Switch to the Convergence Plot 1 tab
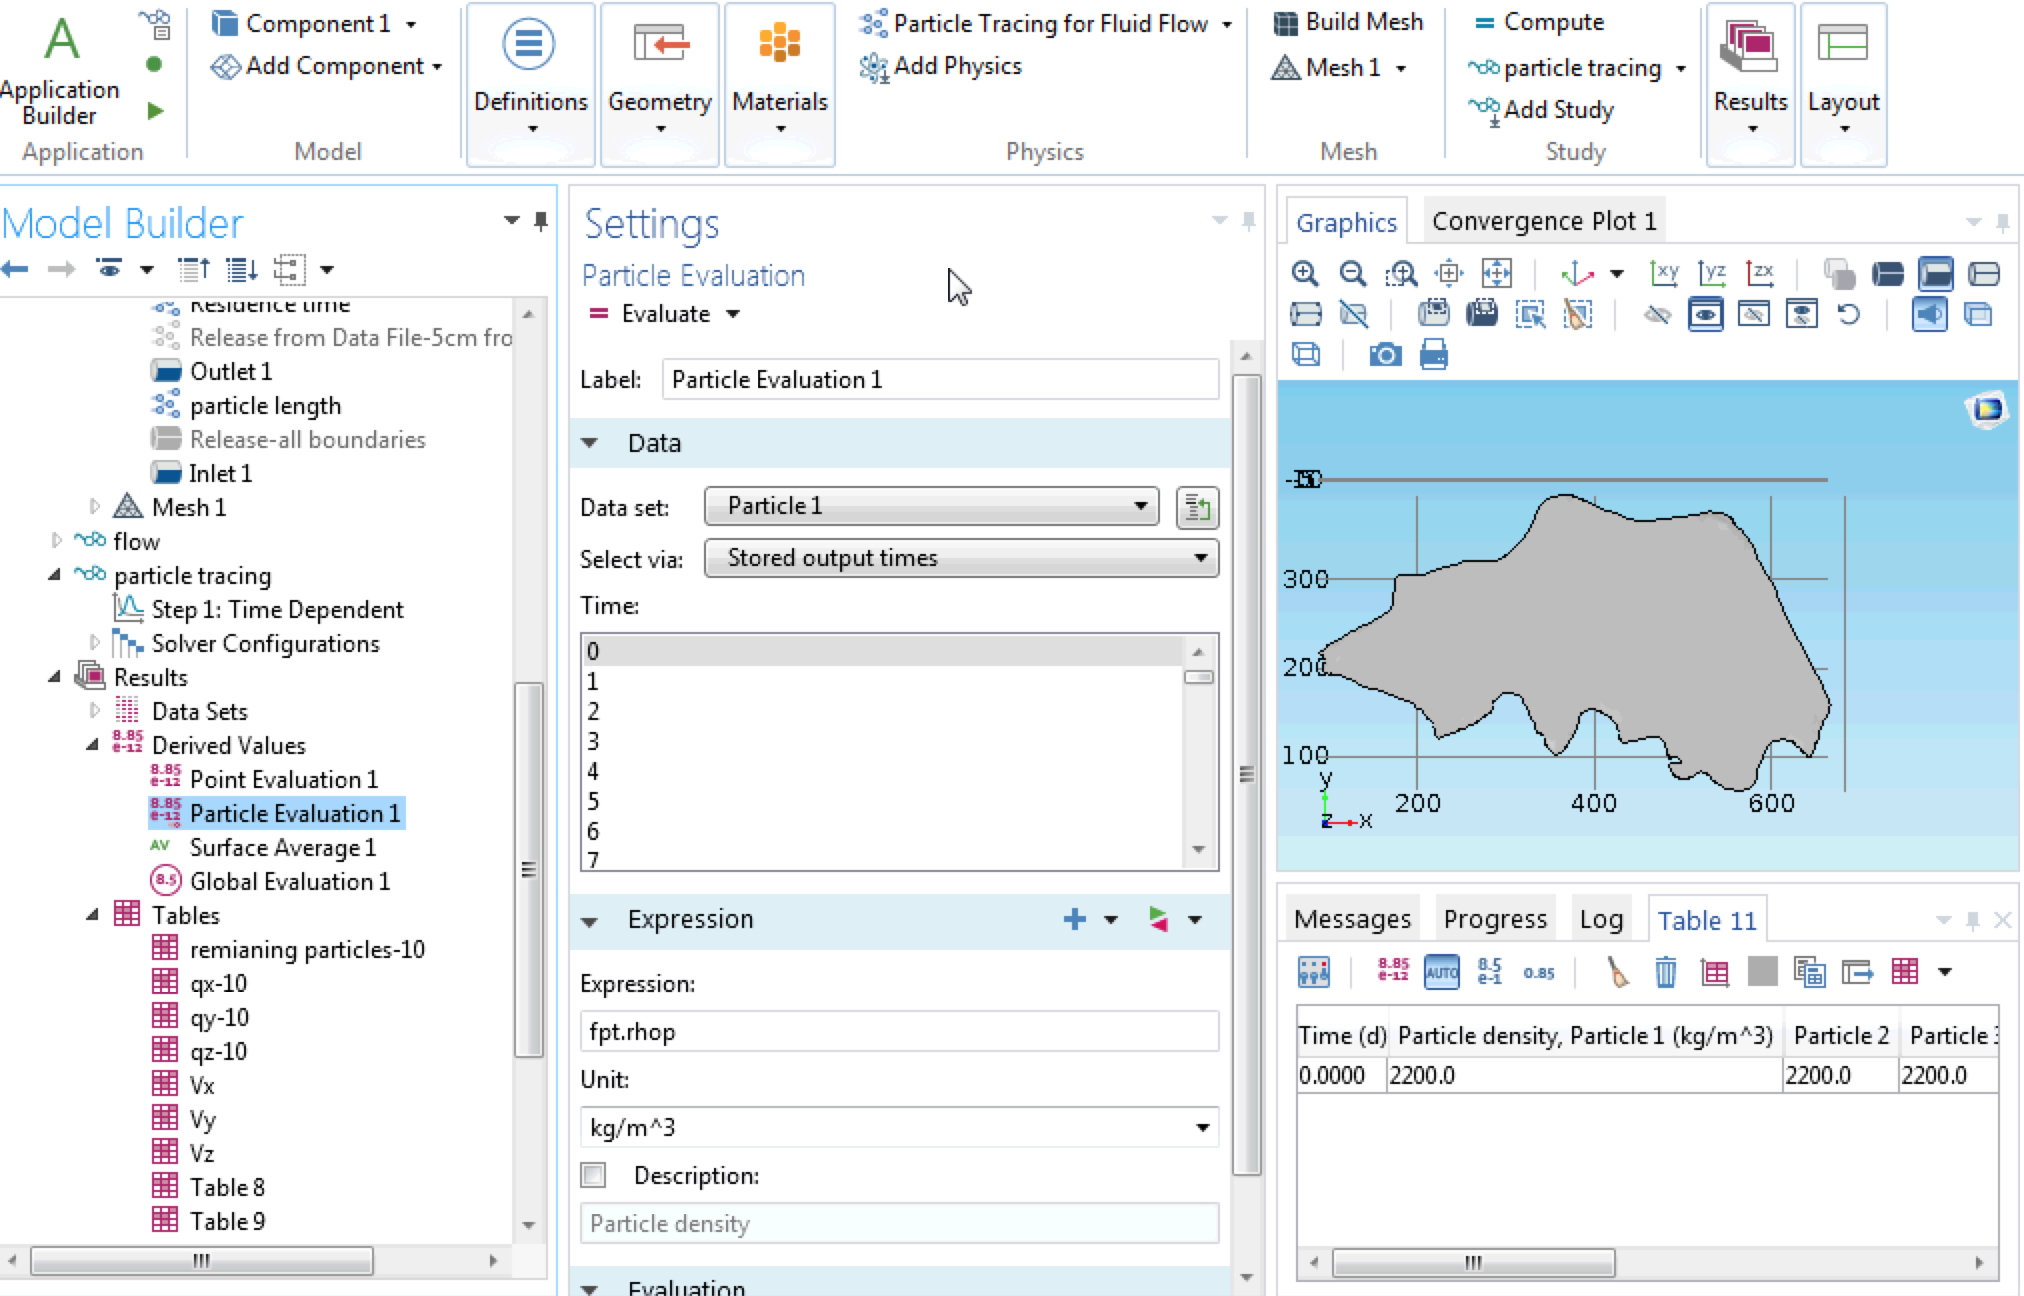Image resolution: width=2024 pixels, height=1296 pixels. coord(1543,221)
